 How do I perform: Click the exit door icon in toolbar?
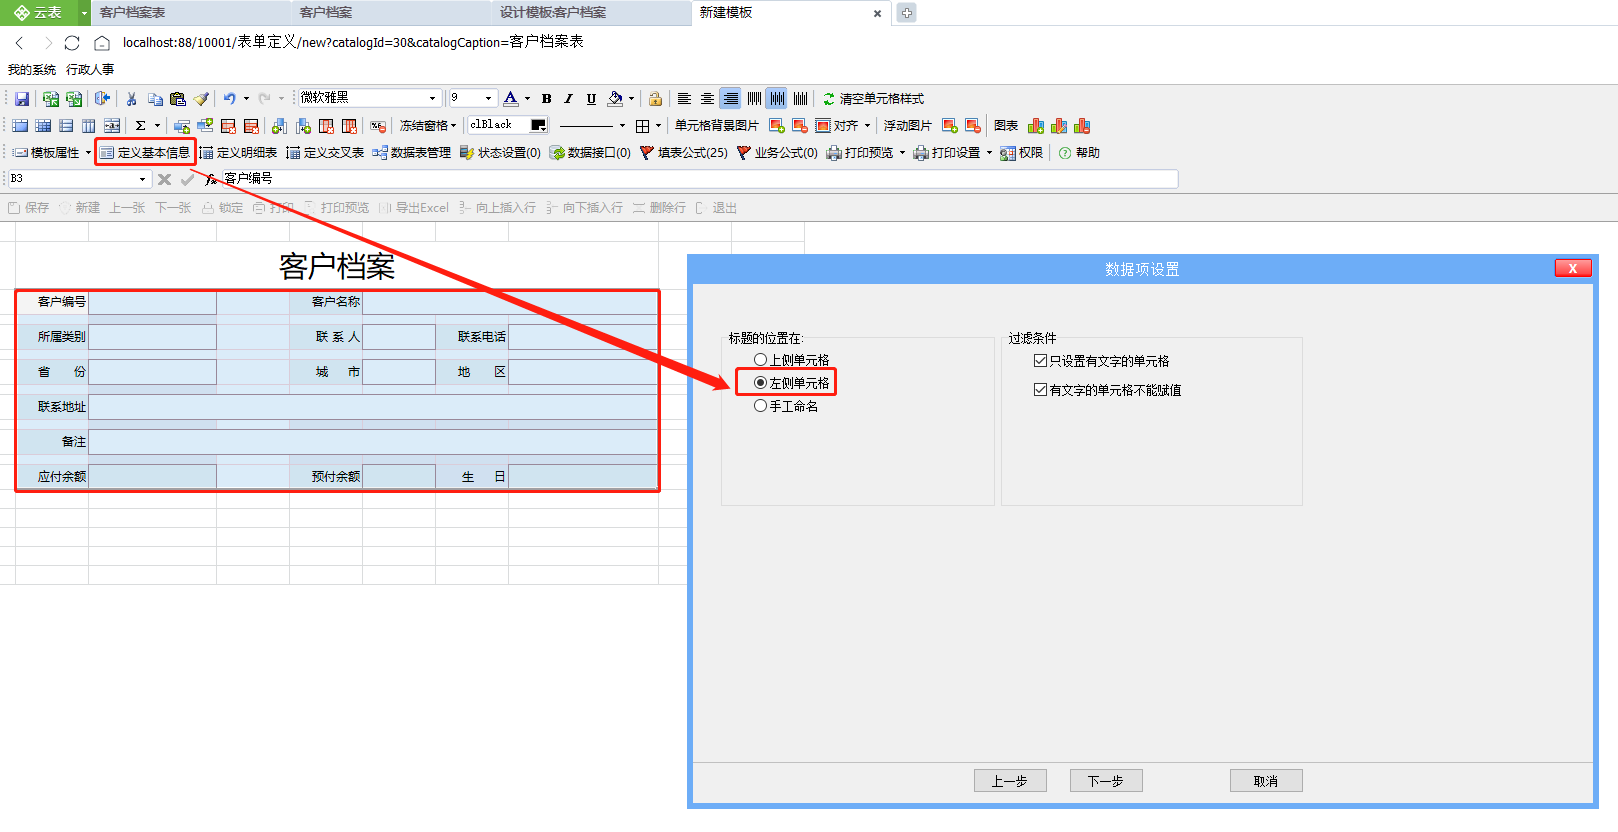101,98
